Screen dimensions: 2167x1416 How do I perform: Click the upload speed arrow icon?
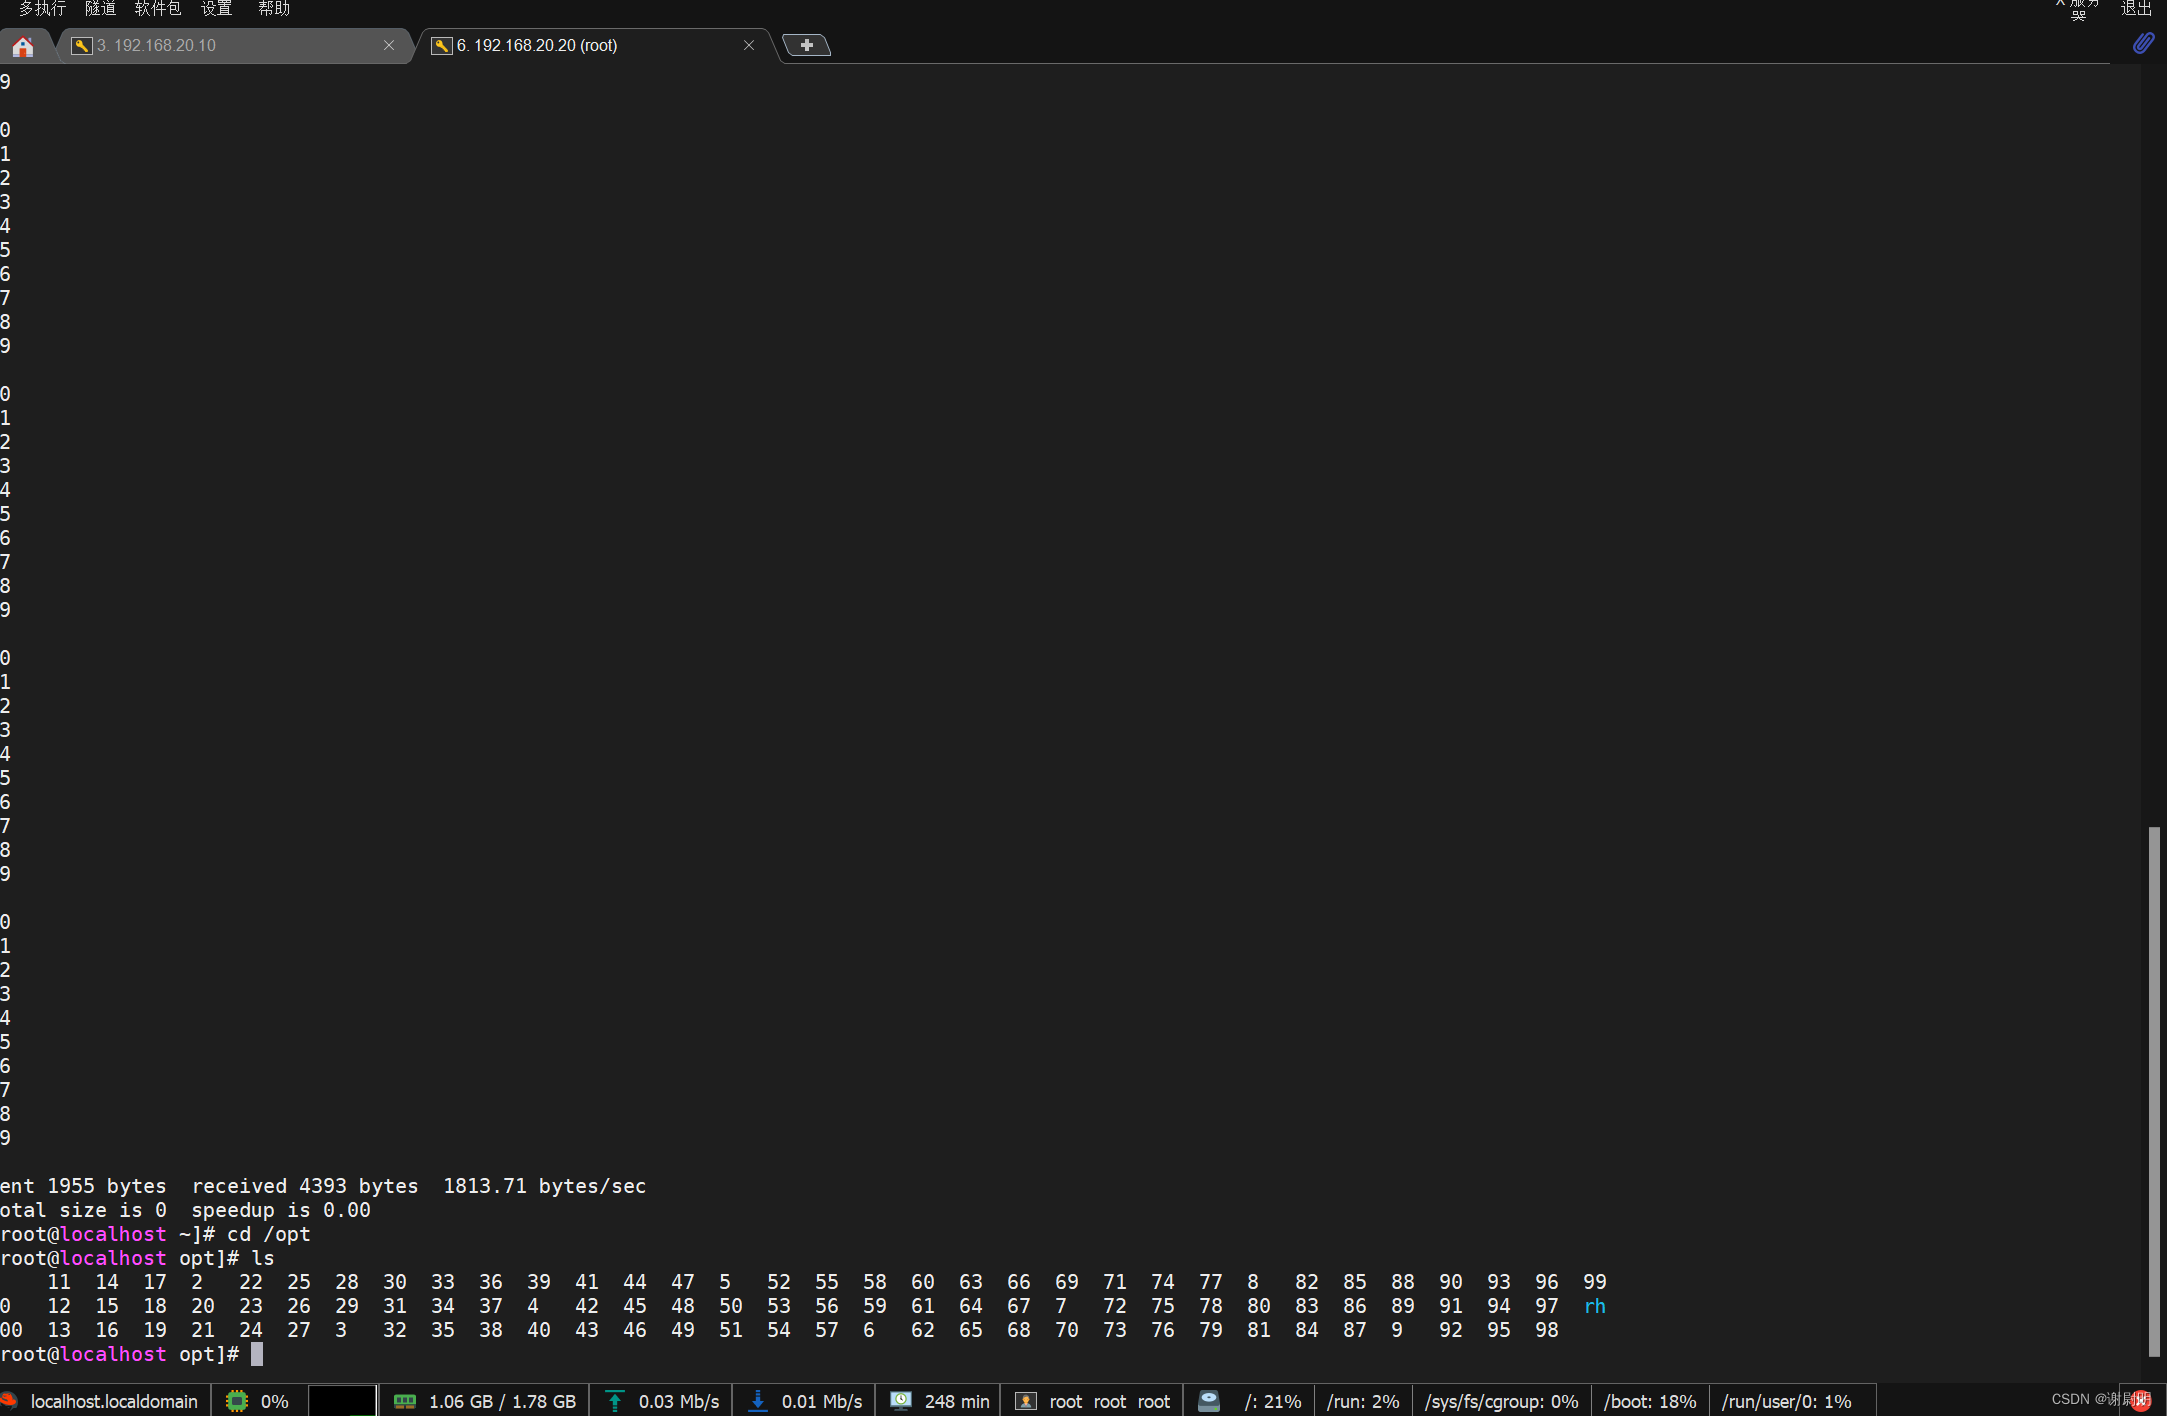(x=615, y=1401)
